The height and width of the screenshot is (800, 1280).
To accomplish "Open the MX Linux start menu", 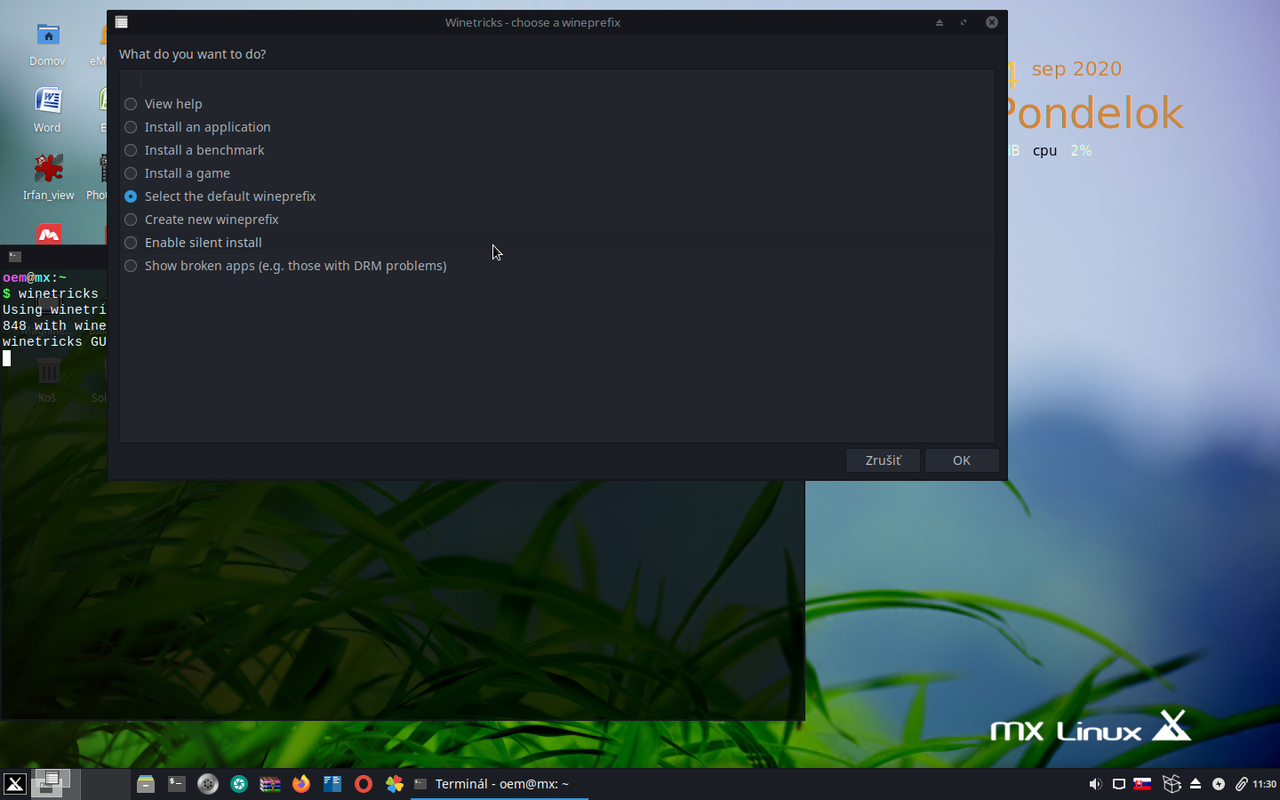I will point(14,784).
